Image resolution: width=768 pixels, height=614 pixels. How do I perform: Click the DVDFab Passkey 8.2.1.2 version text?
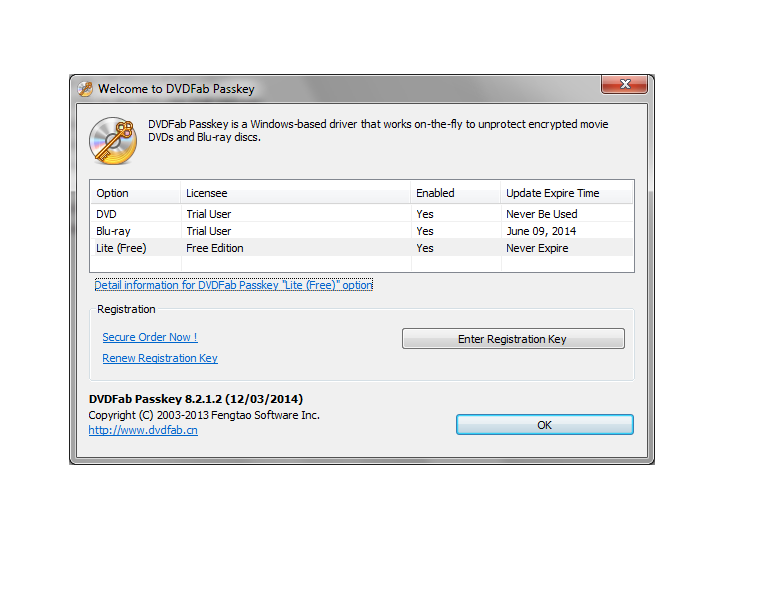click(196, 399)
